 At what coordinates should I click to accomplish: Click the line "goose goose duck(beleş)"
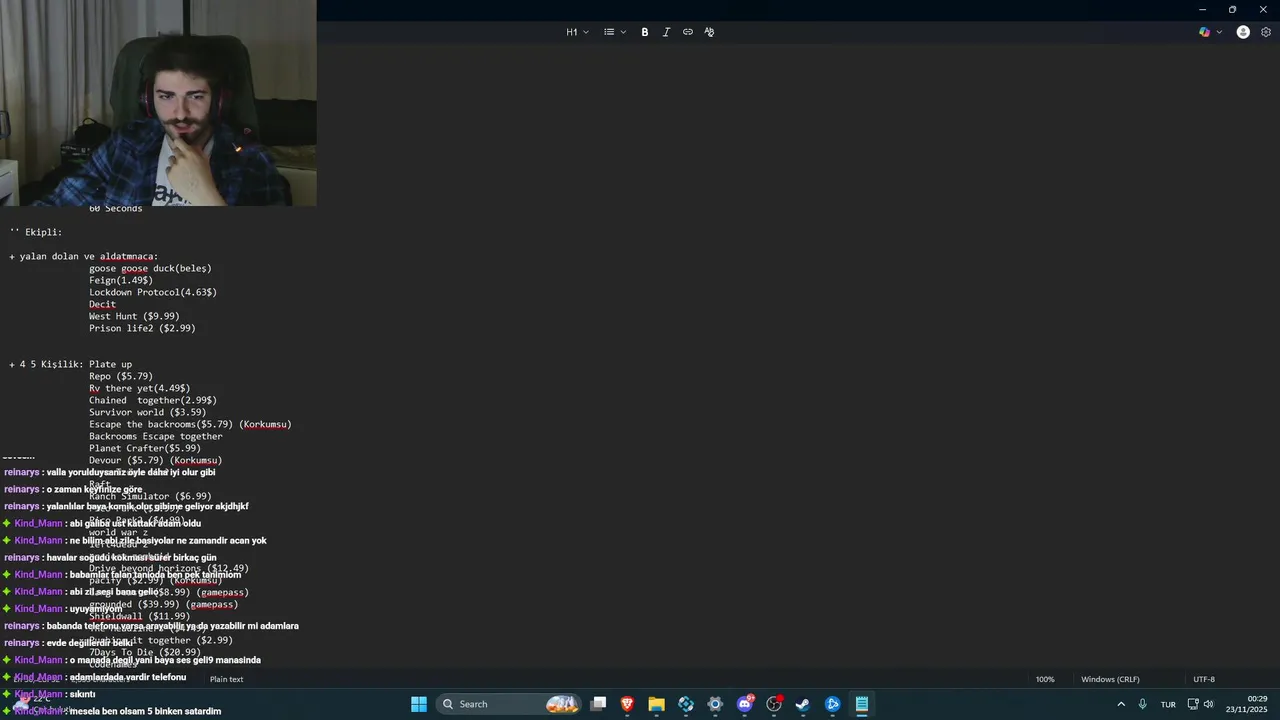click(x=150, y=268)
